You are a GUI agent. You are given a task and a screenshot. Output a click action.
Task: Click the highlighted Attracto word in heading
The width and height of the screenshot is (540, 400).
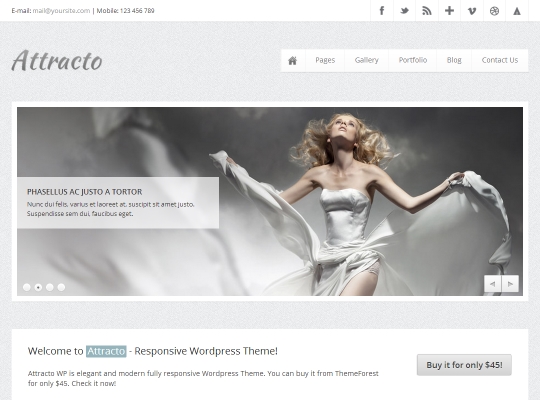pyautogui.click(x=106, y=351)
